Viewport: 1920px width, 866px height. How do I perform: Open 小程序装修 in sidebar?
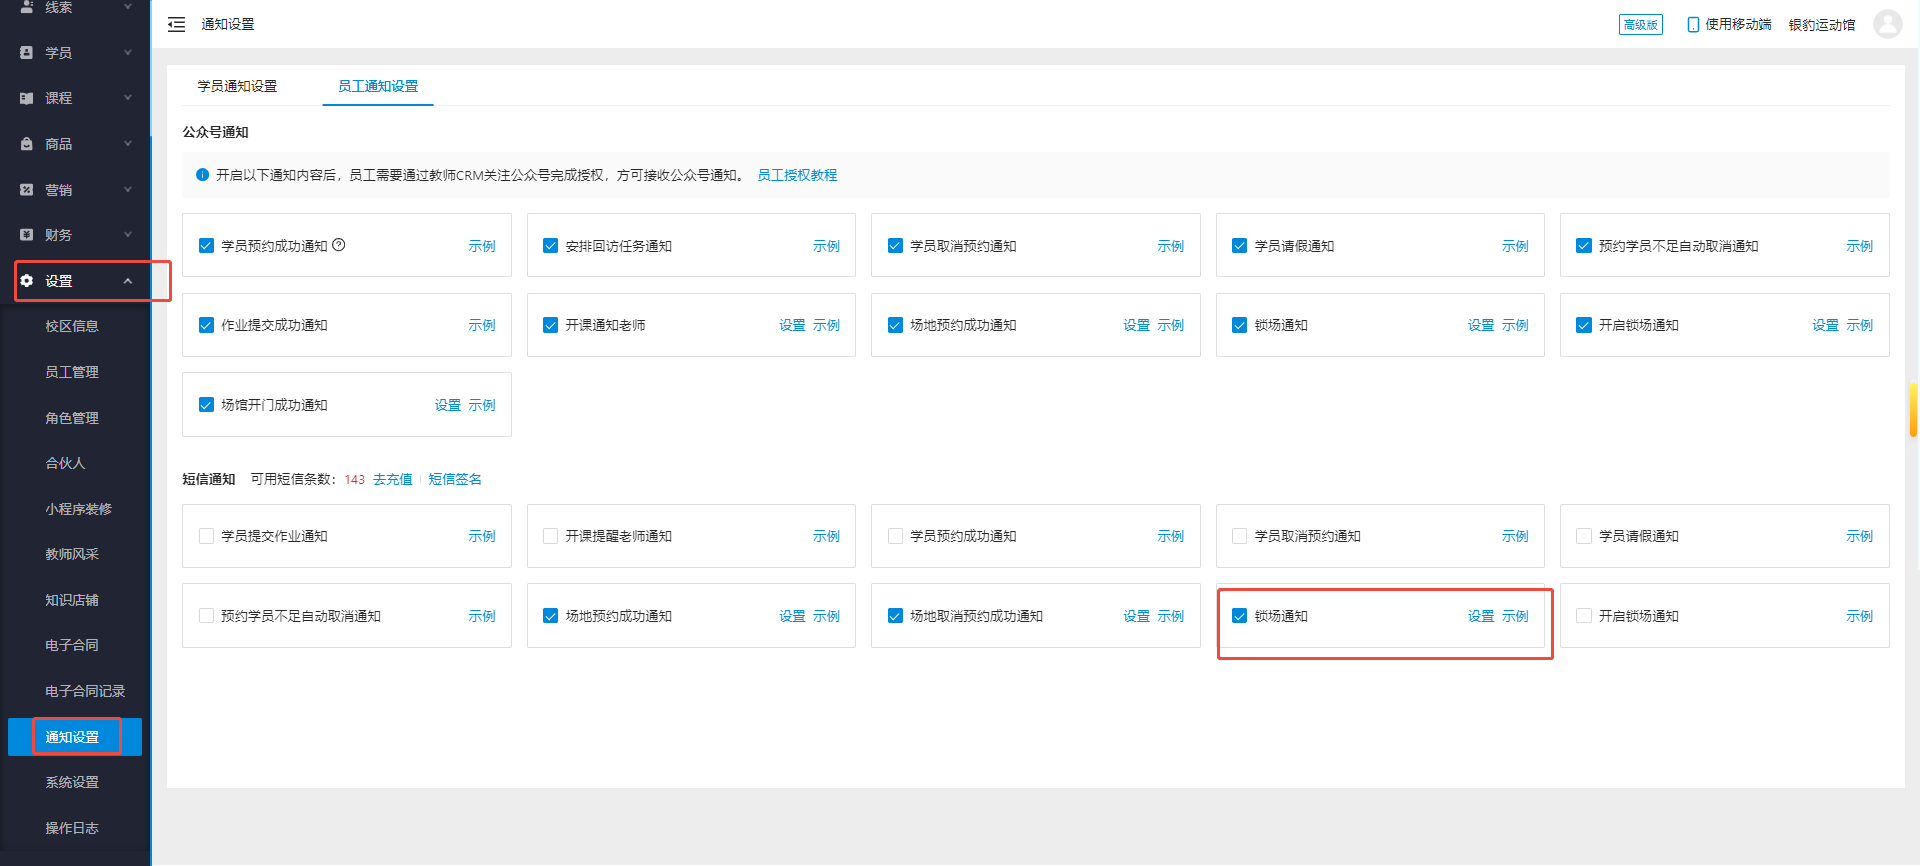(78, 509)
